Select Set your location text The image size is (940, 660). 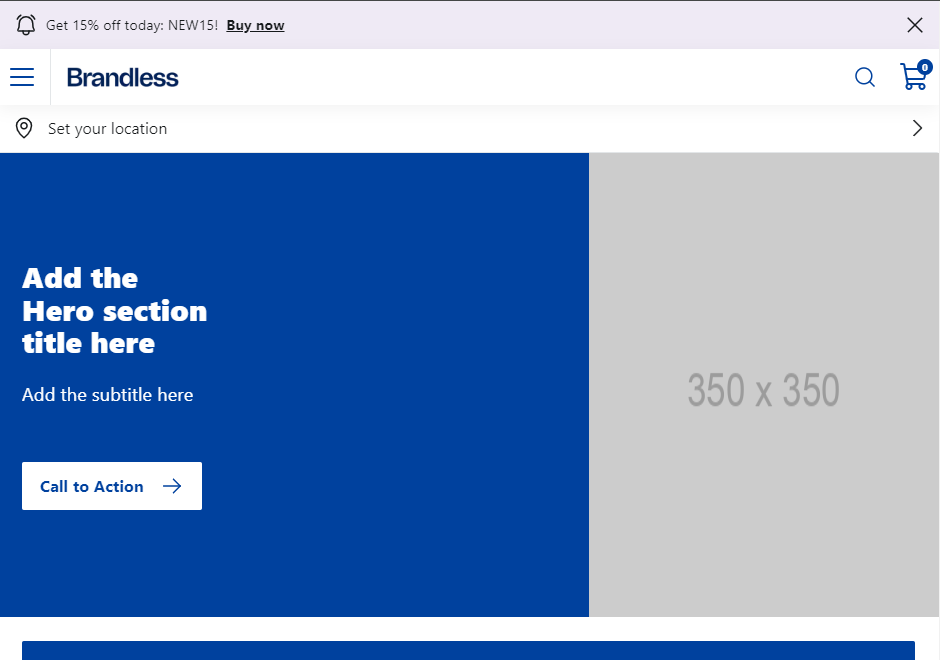107,129
